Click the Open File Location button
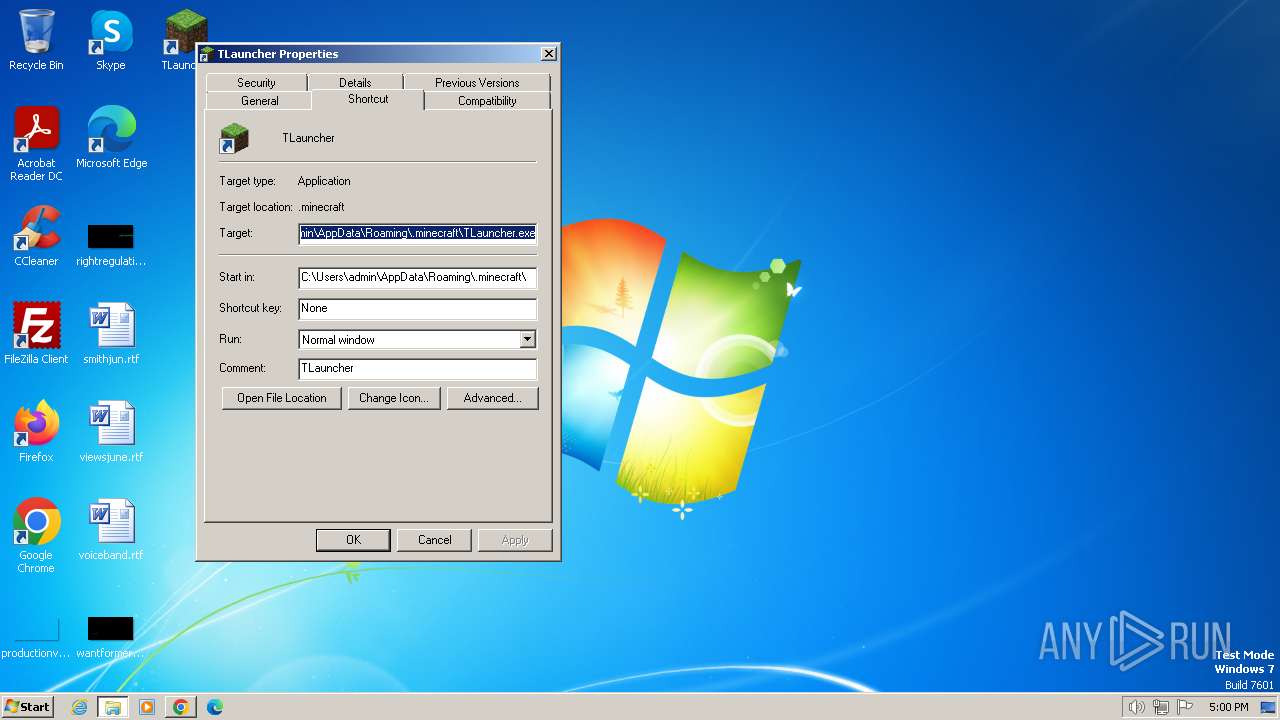The height and width of the screenshot is (720, 1280). click(282, 398)
